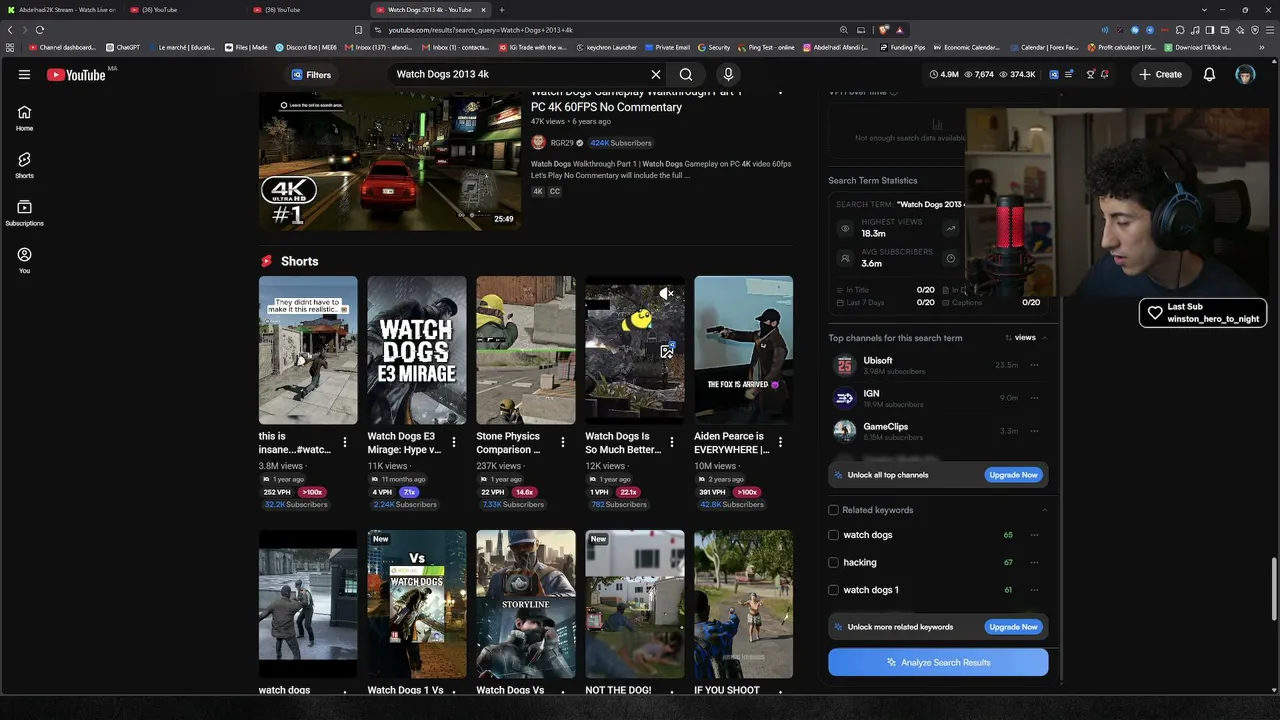Open Subscriptions in the left sidebar
The width and height of the screenshot is (1280, 720).
(24, 213)
